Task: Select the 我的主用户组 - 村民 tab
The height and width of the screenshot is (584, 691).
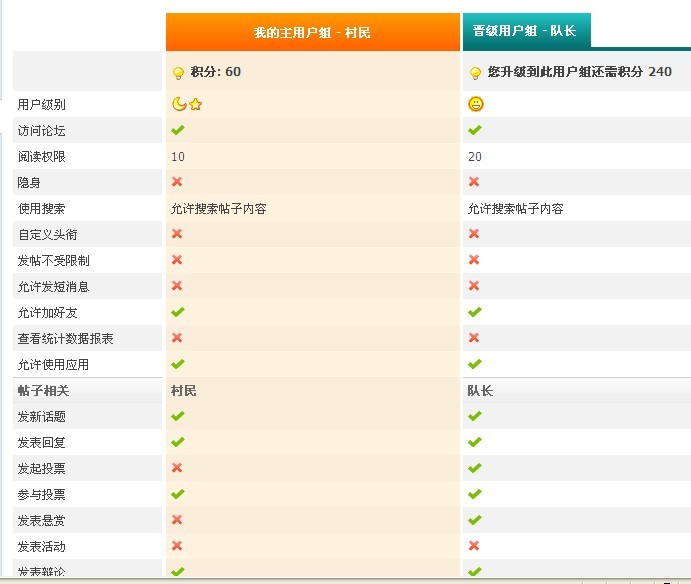Action: click(312, 33)
